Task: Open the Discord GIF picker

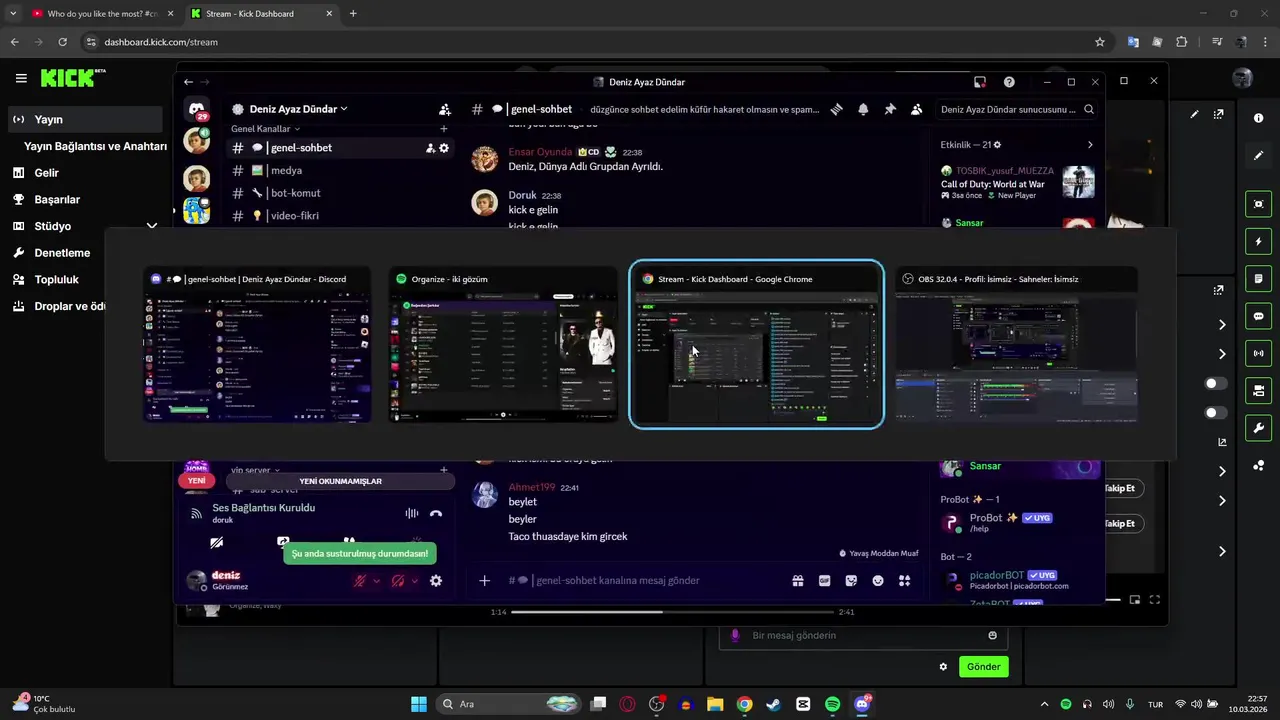Action: tap(825, 580)
